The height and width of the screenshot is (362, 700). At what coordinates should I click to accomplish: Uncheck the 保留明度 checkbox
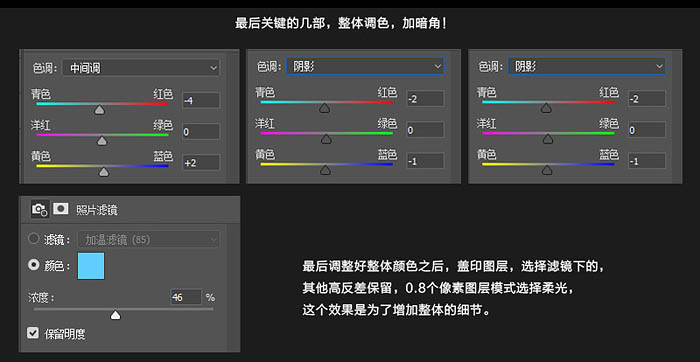click(33, 333)
